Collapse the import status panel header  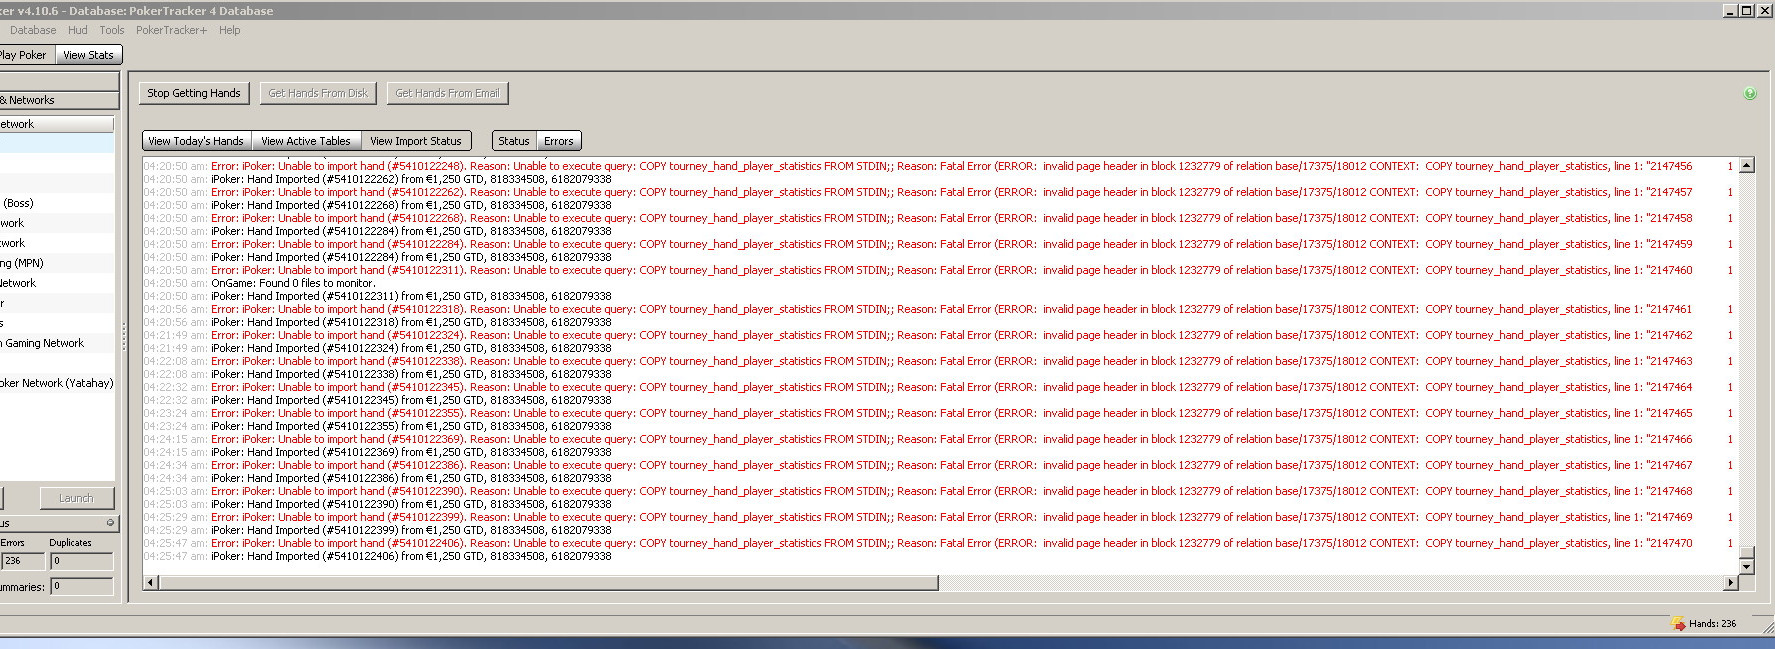(x=110, y=523)
